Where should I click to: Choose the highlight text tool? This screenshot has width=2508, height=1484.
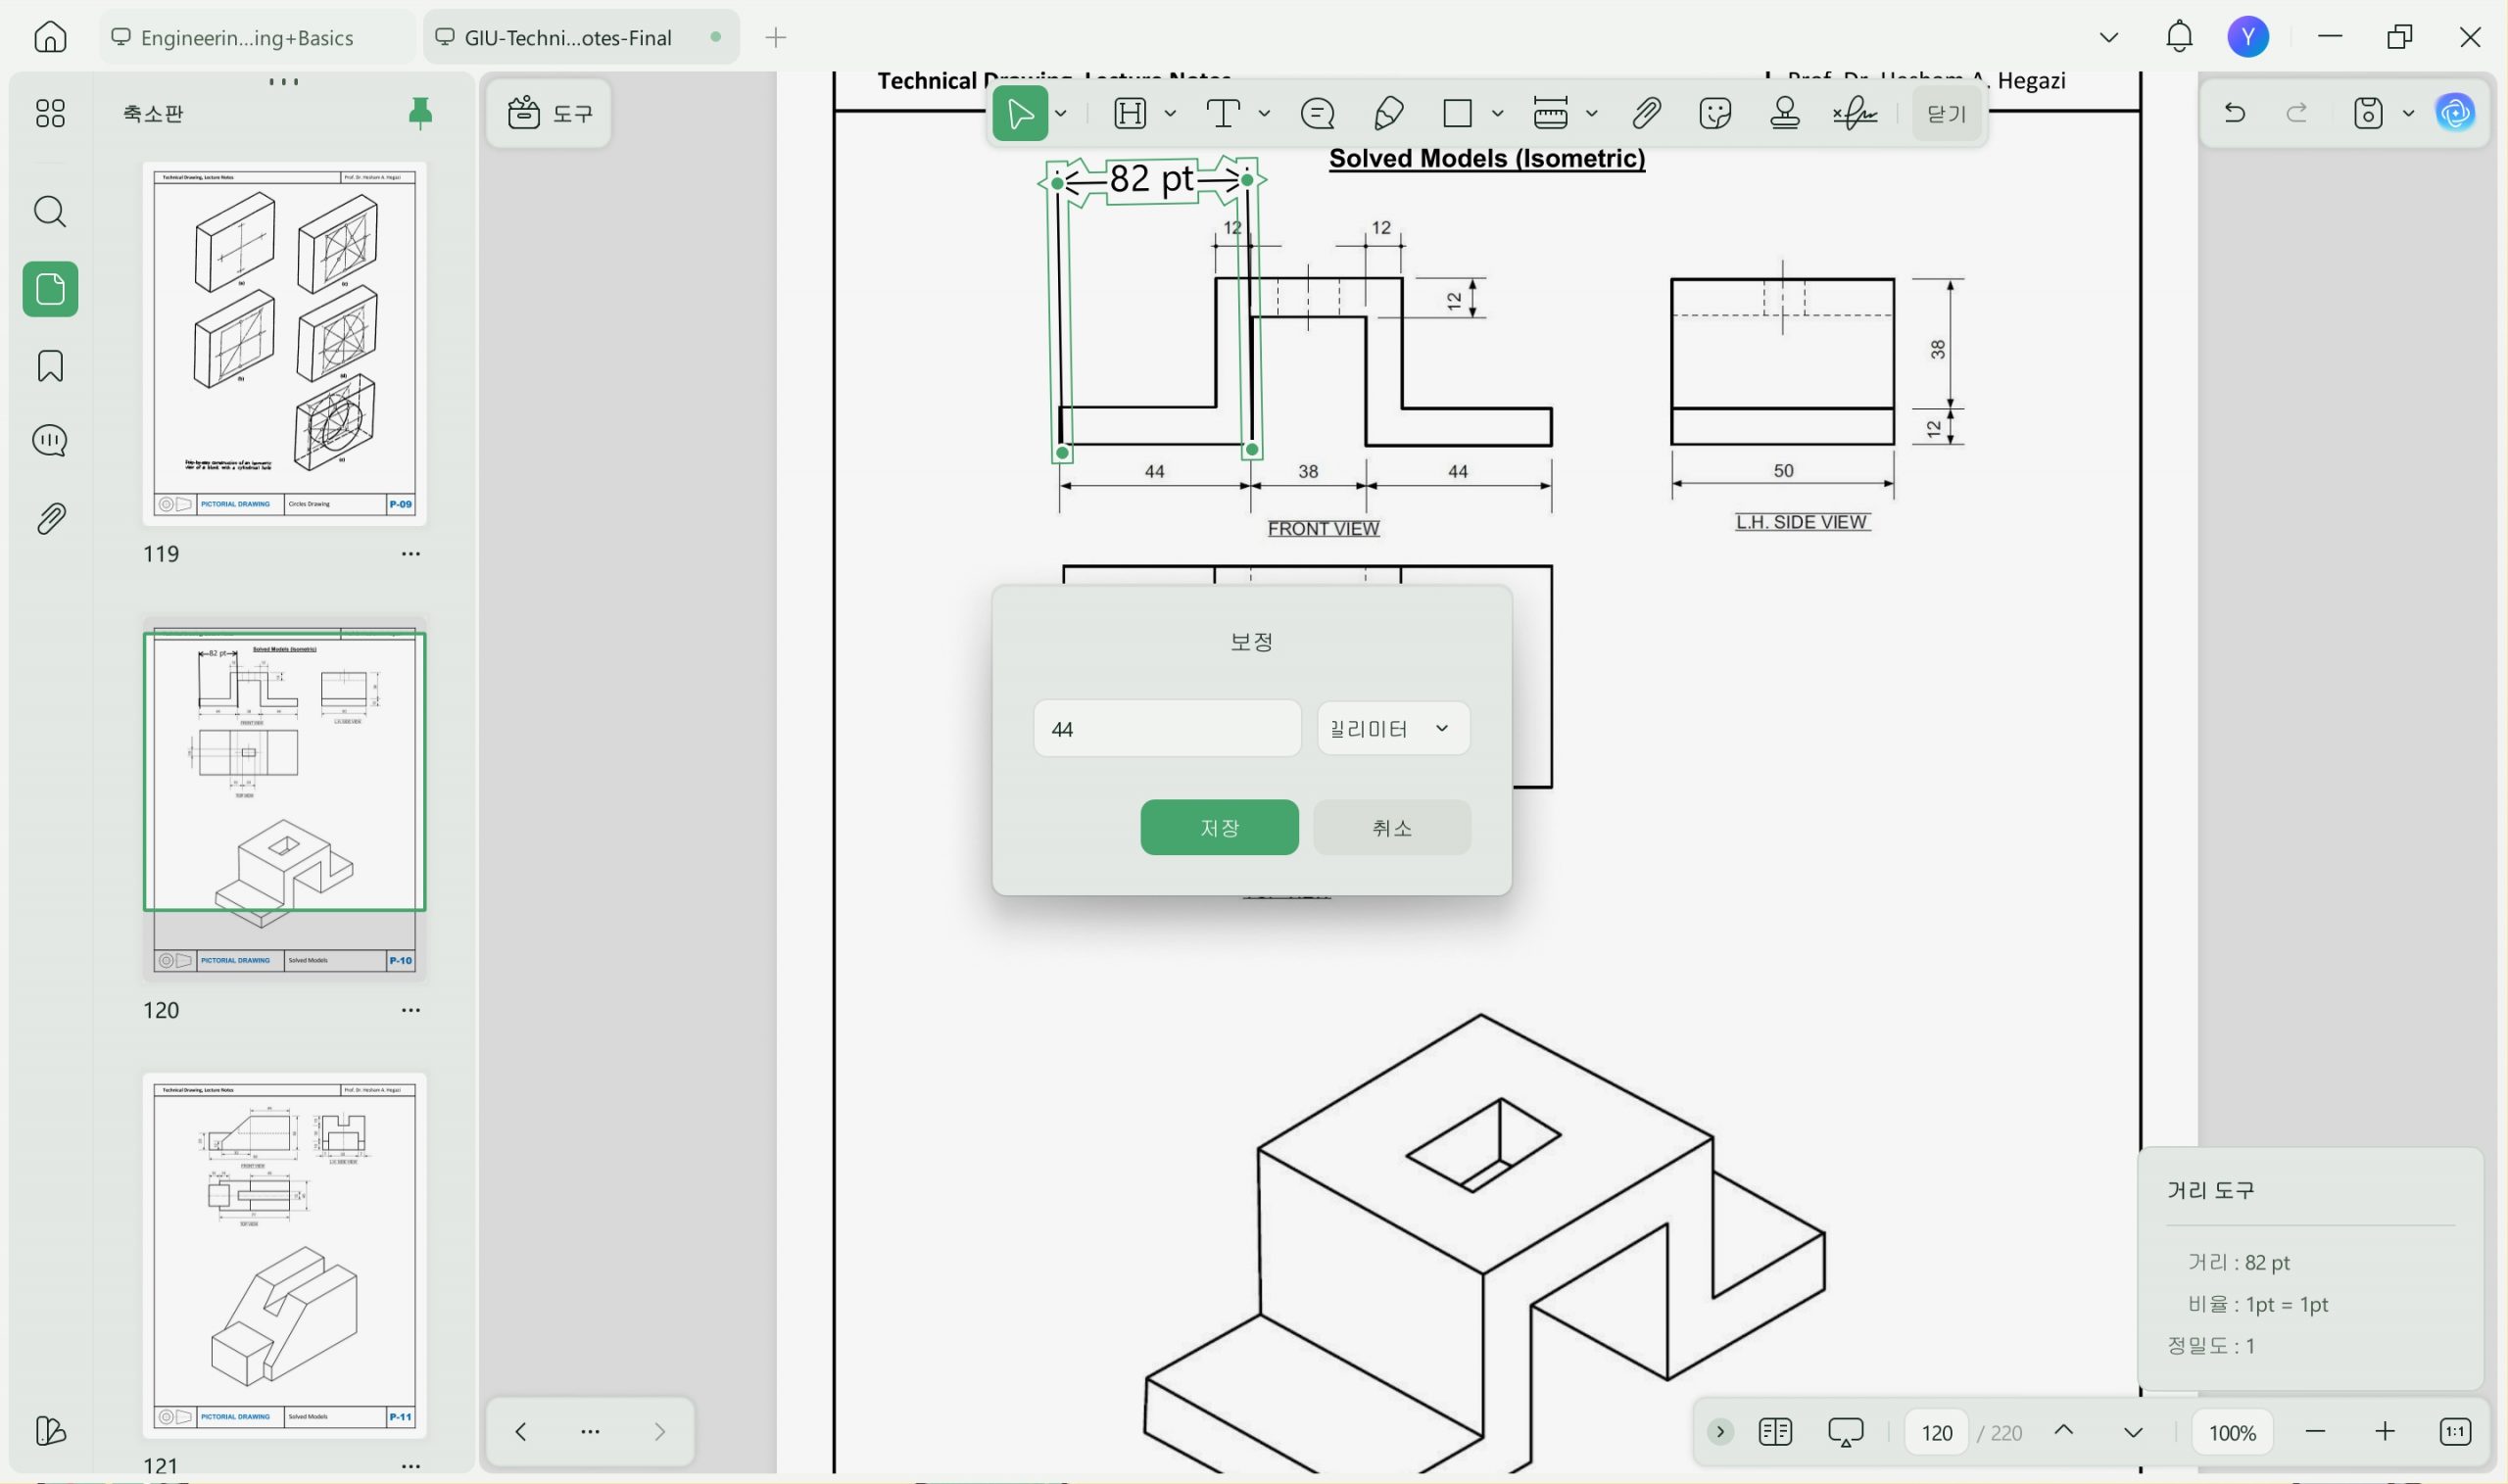(x=1130, y=113)
